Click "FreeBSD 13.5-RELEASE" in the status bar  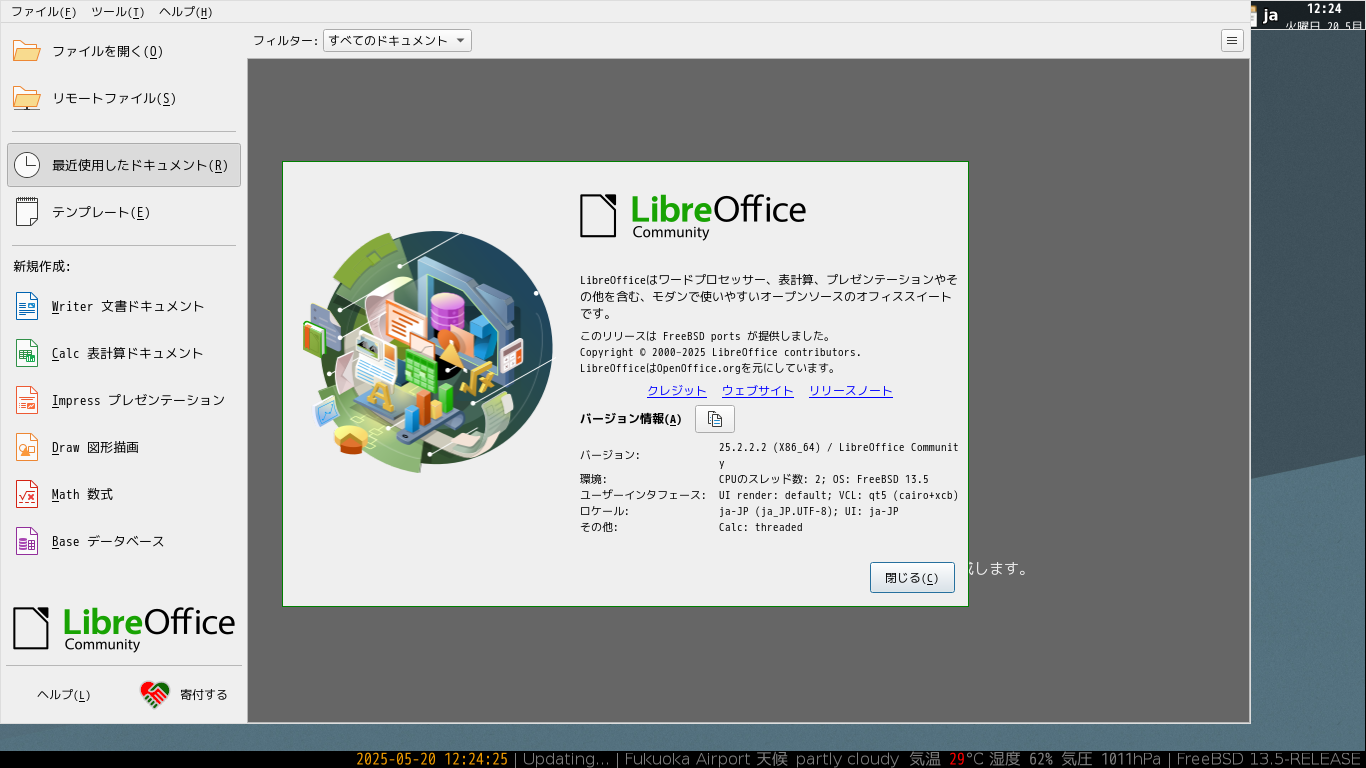click(x=1269, y=759)
